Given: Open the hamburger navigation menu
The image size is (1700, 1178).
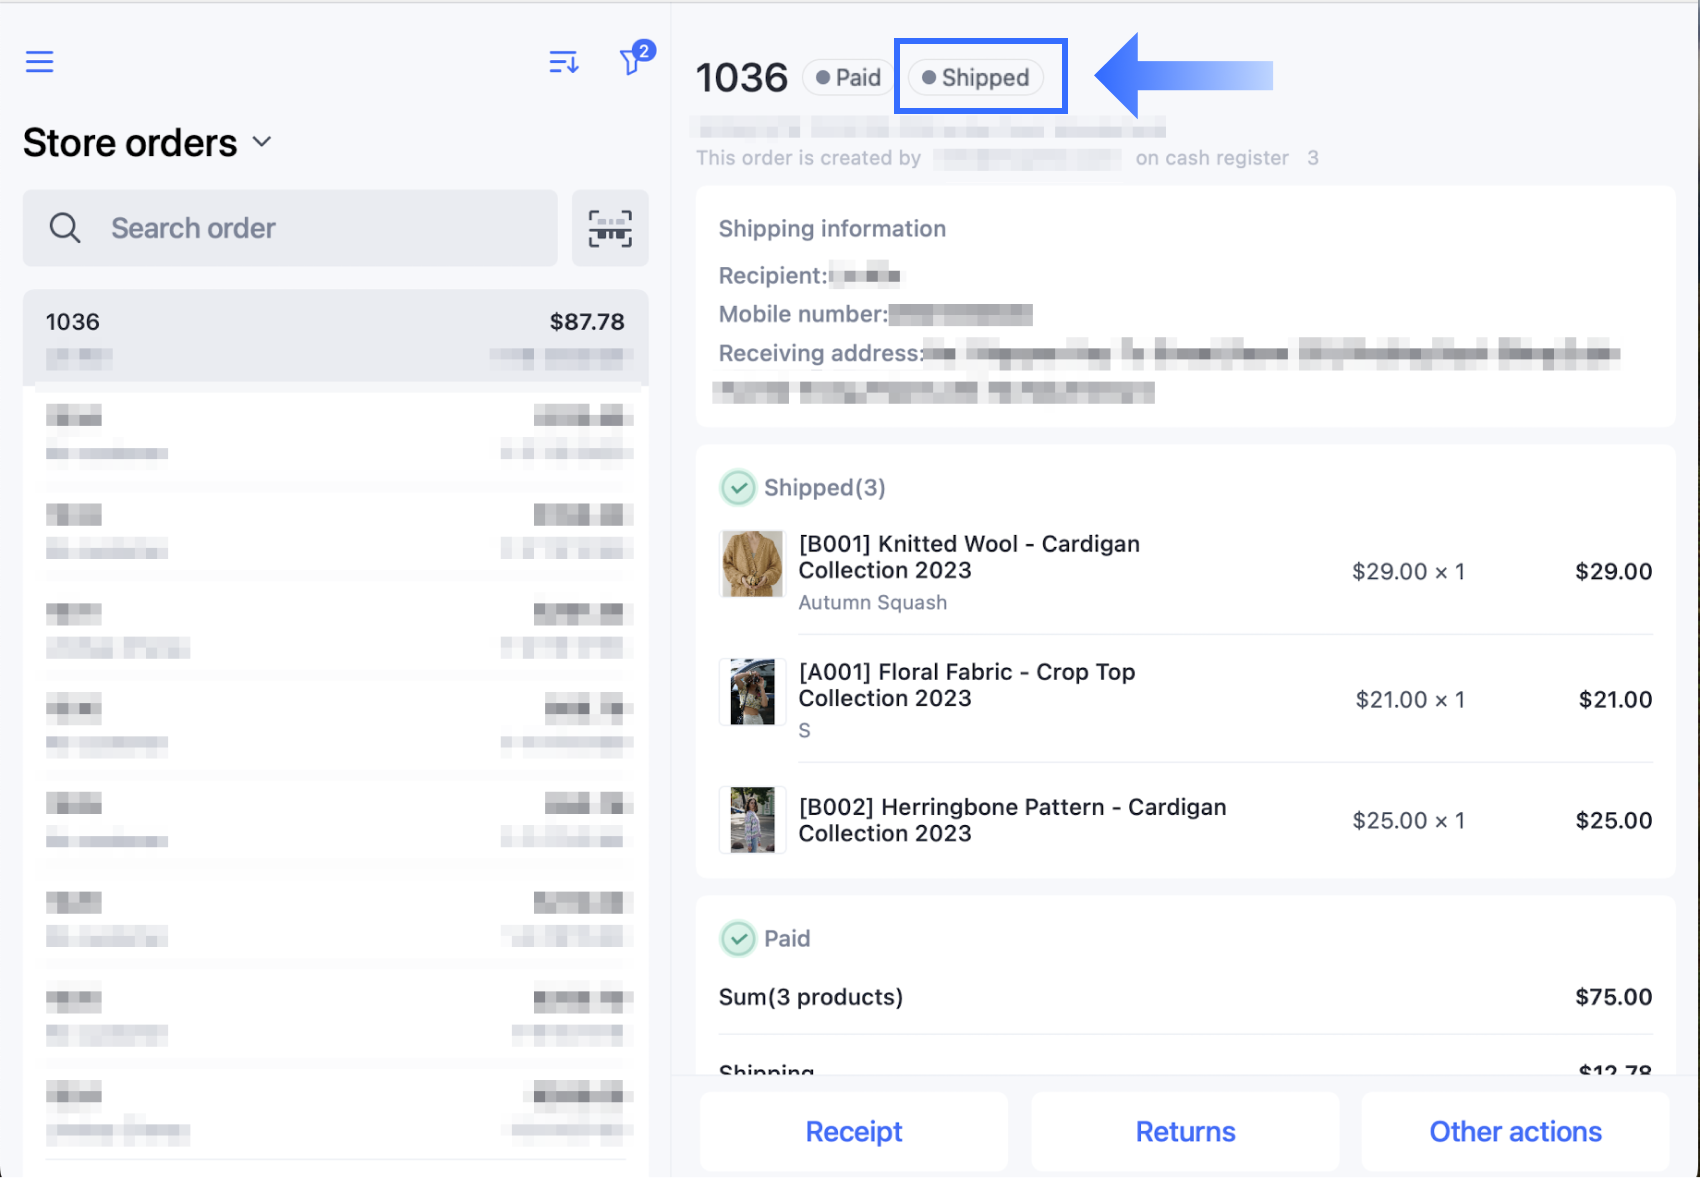Looking at the screenshot, I should tap(40, 62).
